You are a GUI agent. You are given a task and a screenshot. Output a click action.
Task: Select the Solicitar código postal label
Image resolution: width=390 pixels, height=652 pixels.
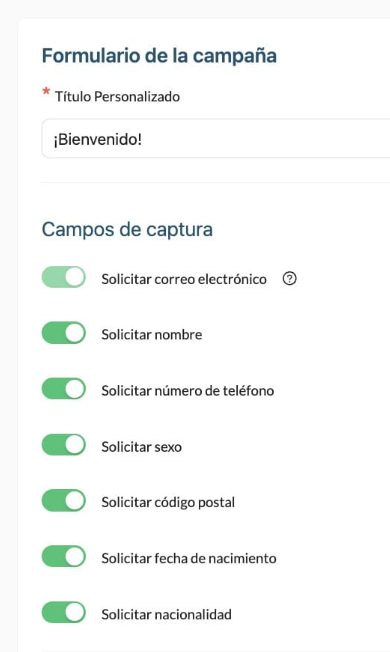tap(168, 502)
